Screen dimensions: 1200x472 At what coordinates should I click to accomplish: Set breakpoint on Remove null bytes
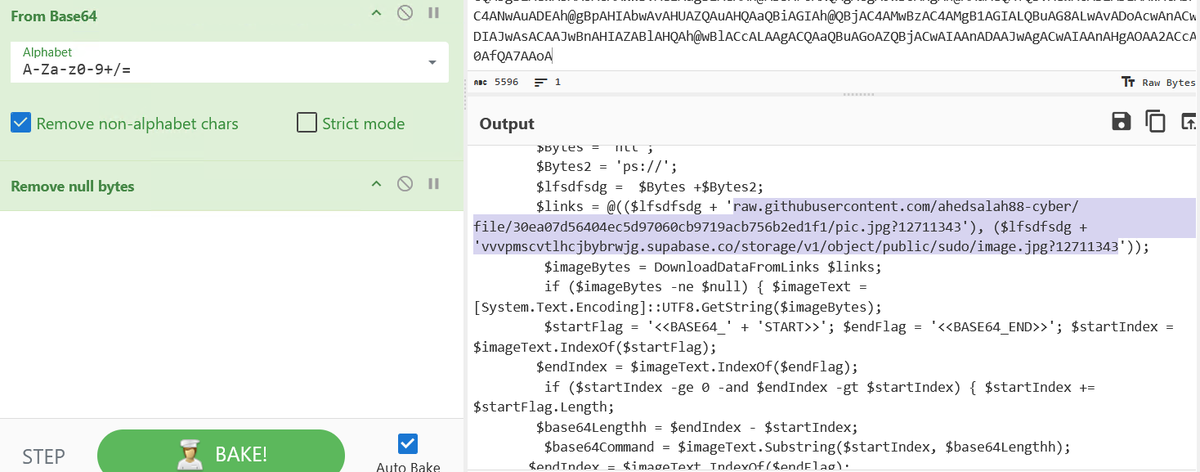(x=433, y=184)
